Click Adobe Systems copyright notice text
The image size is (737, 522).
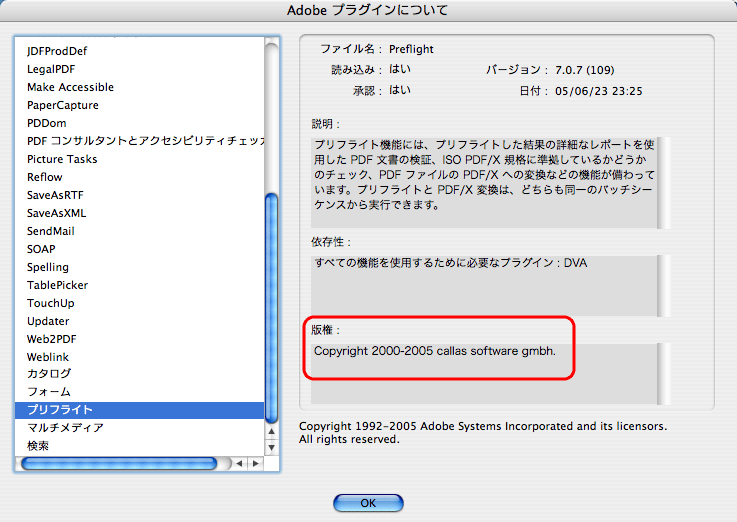[483, 433]
